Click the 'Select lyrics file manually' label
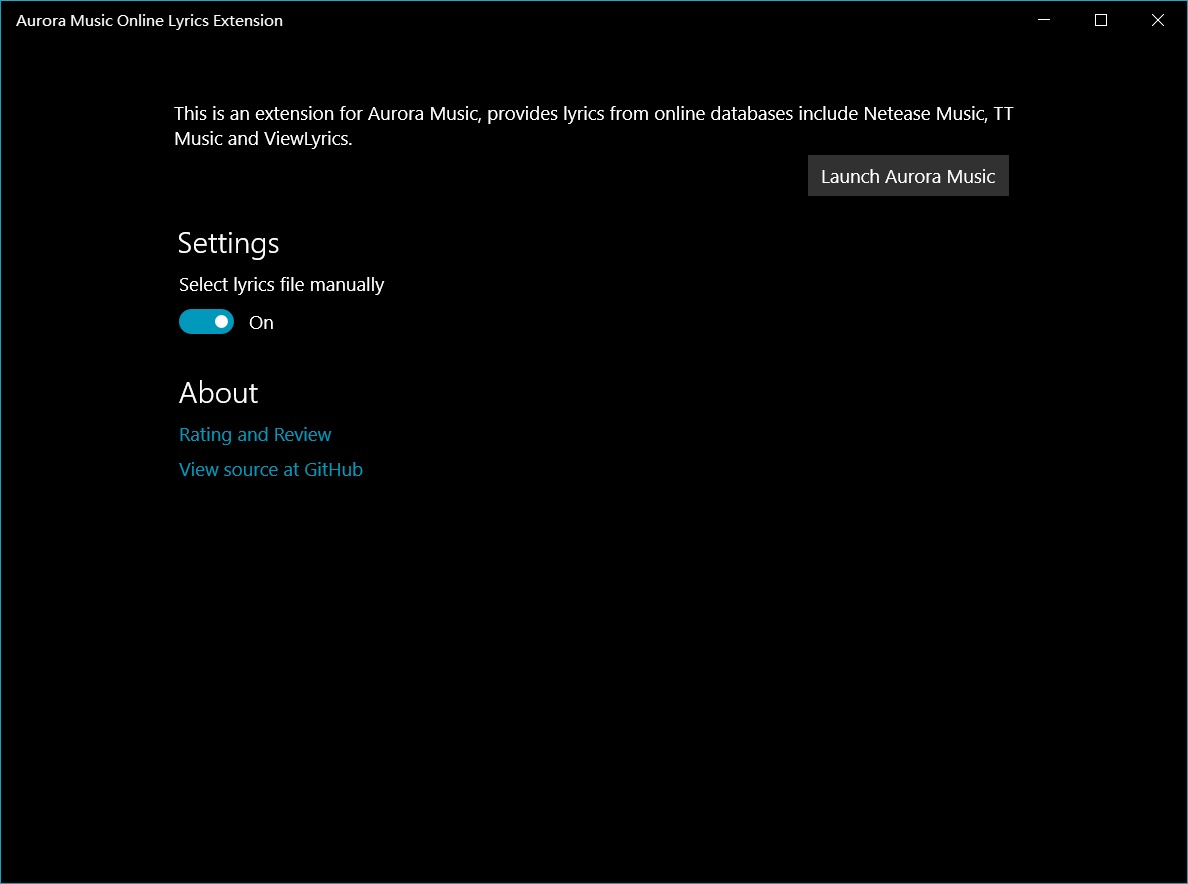Screen dimensions: 1188x884 pyautogui.click(x=281, y=285)
